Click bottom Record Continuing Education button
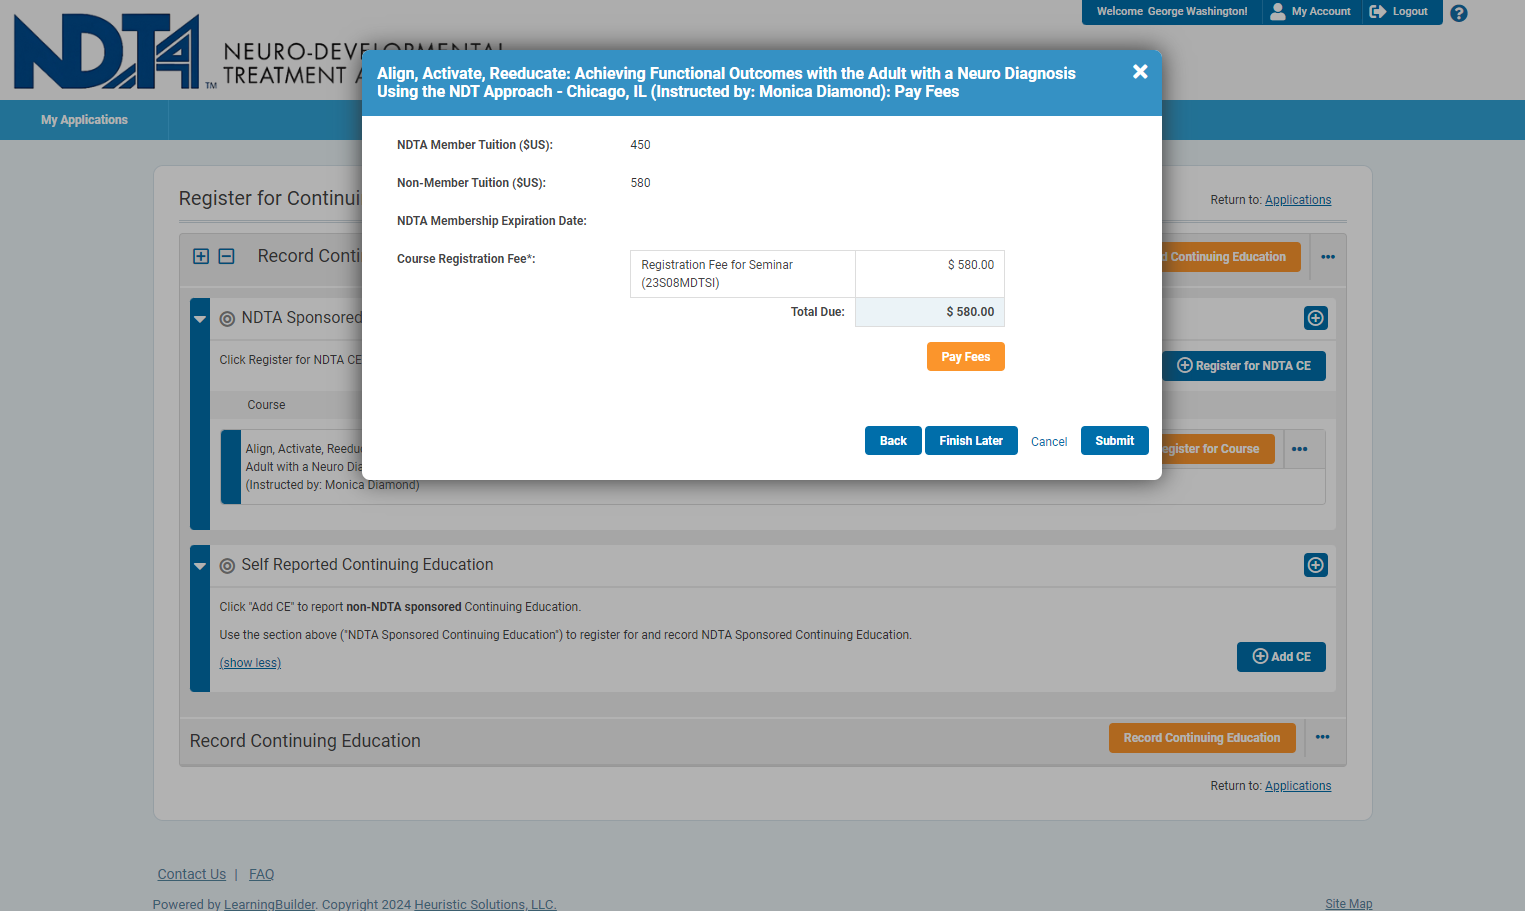1525x911 pixels. click(x=1202, y=738)
